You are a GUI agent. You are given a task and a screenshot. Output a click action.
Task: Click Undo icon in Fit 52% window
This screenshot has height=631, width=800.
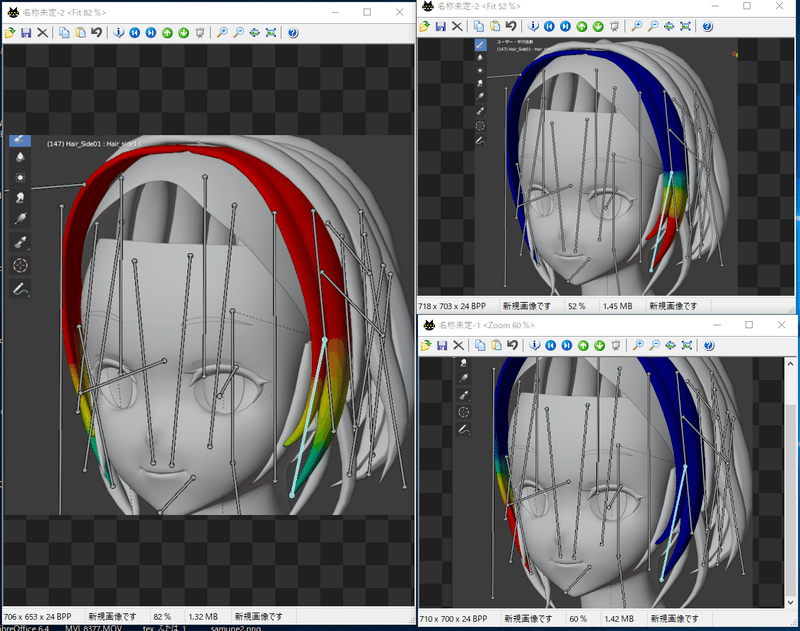(511, 27)
